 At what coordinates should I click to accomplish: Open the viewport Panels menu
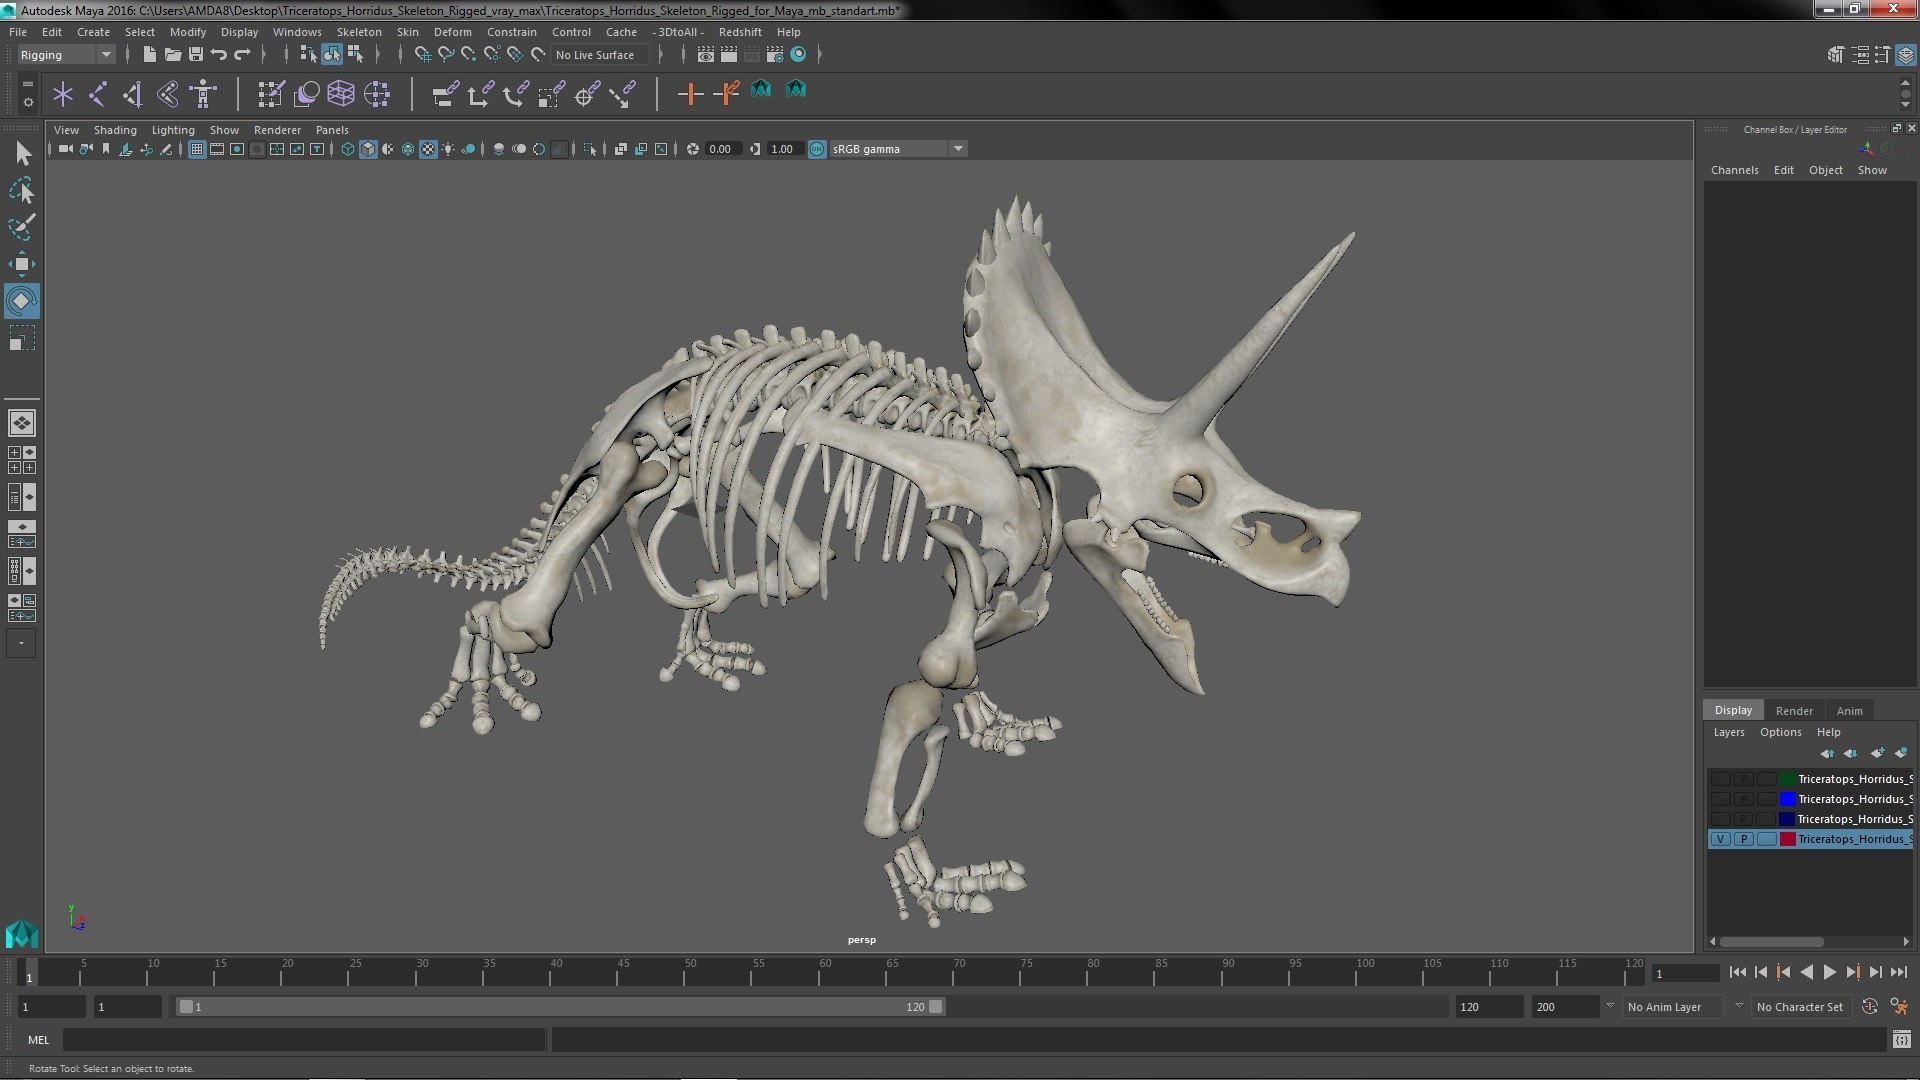(x=332, y=130)
